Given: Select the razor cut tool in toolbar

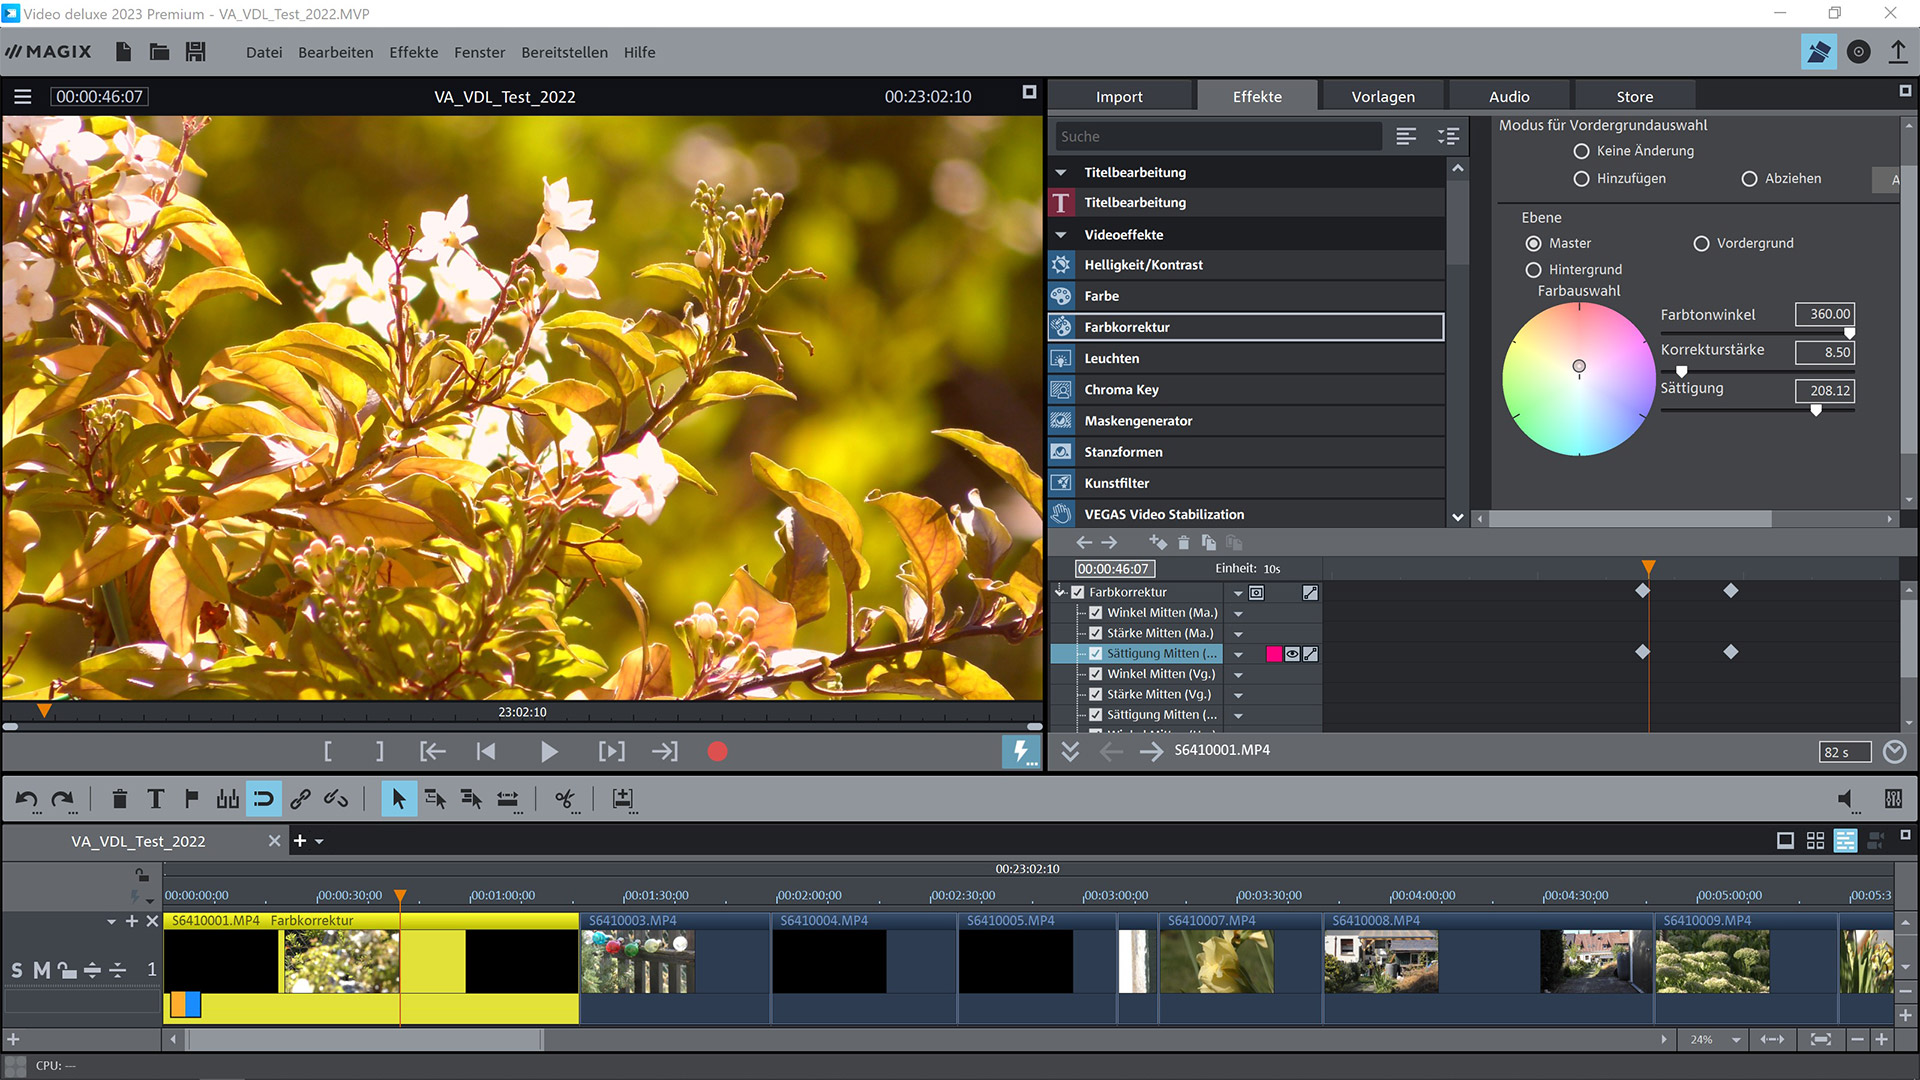Looking at the screenshot, I should (565, 798).
